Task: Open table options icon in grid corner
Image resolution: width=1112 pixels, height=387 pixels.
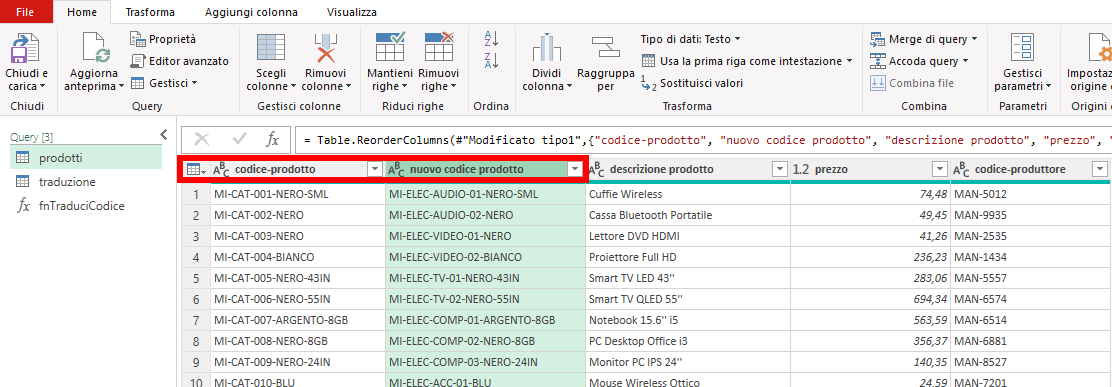Action: pos(195,169)
